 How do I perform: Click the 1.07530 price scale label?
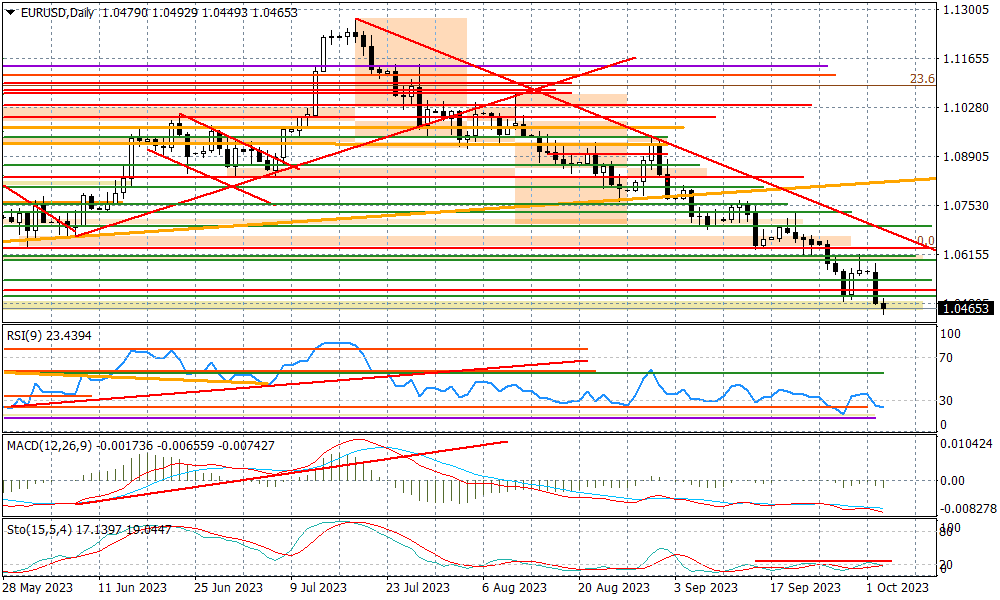(965, 206)
